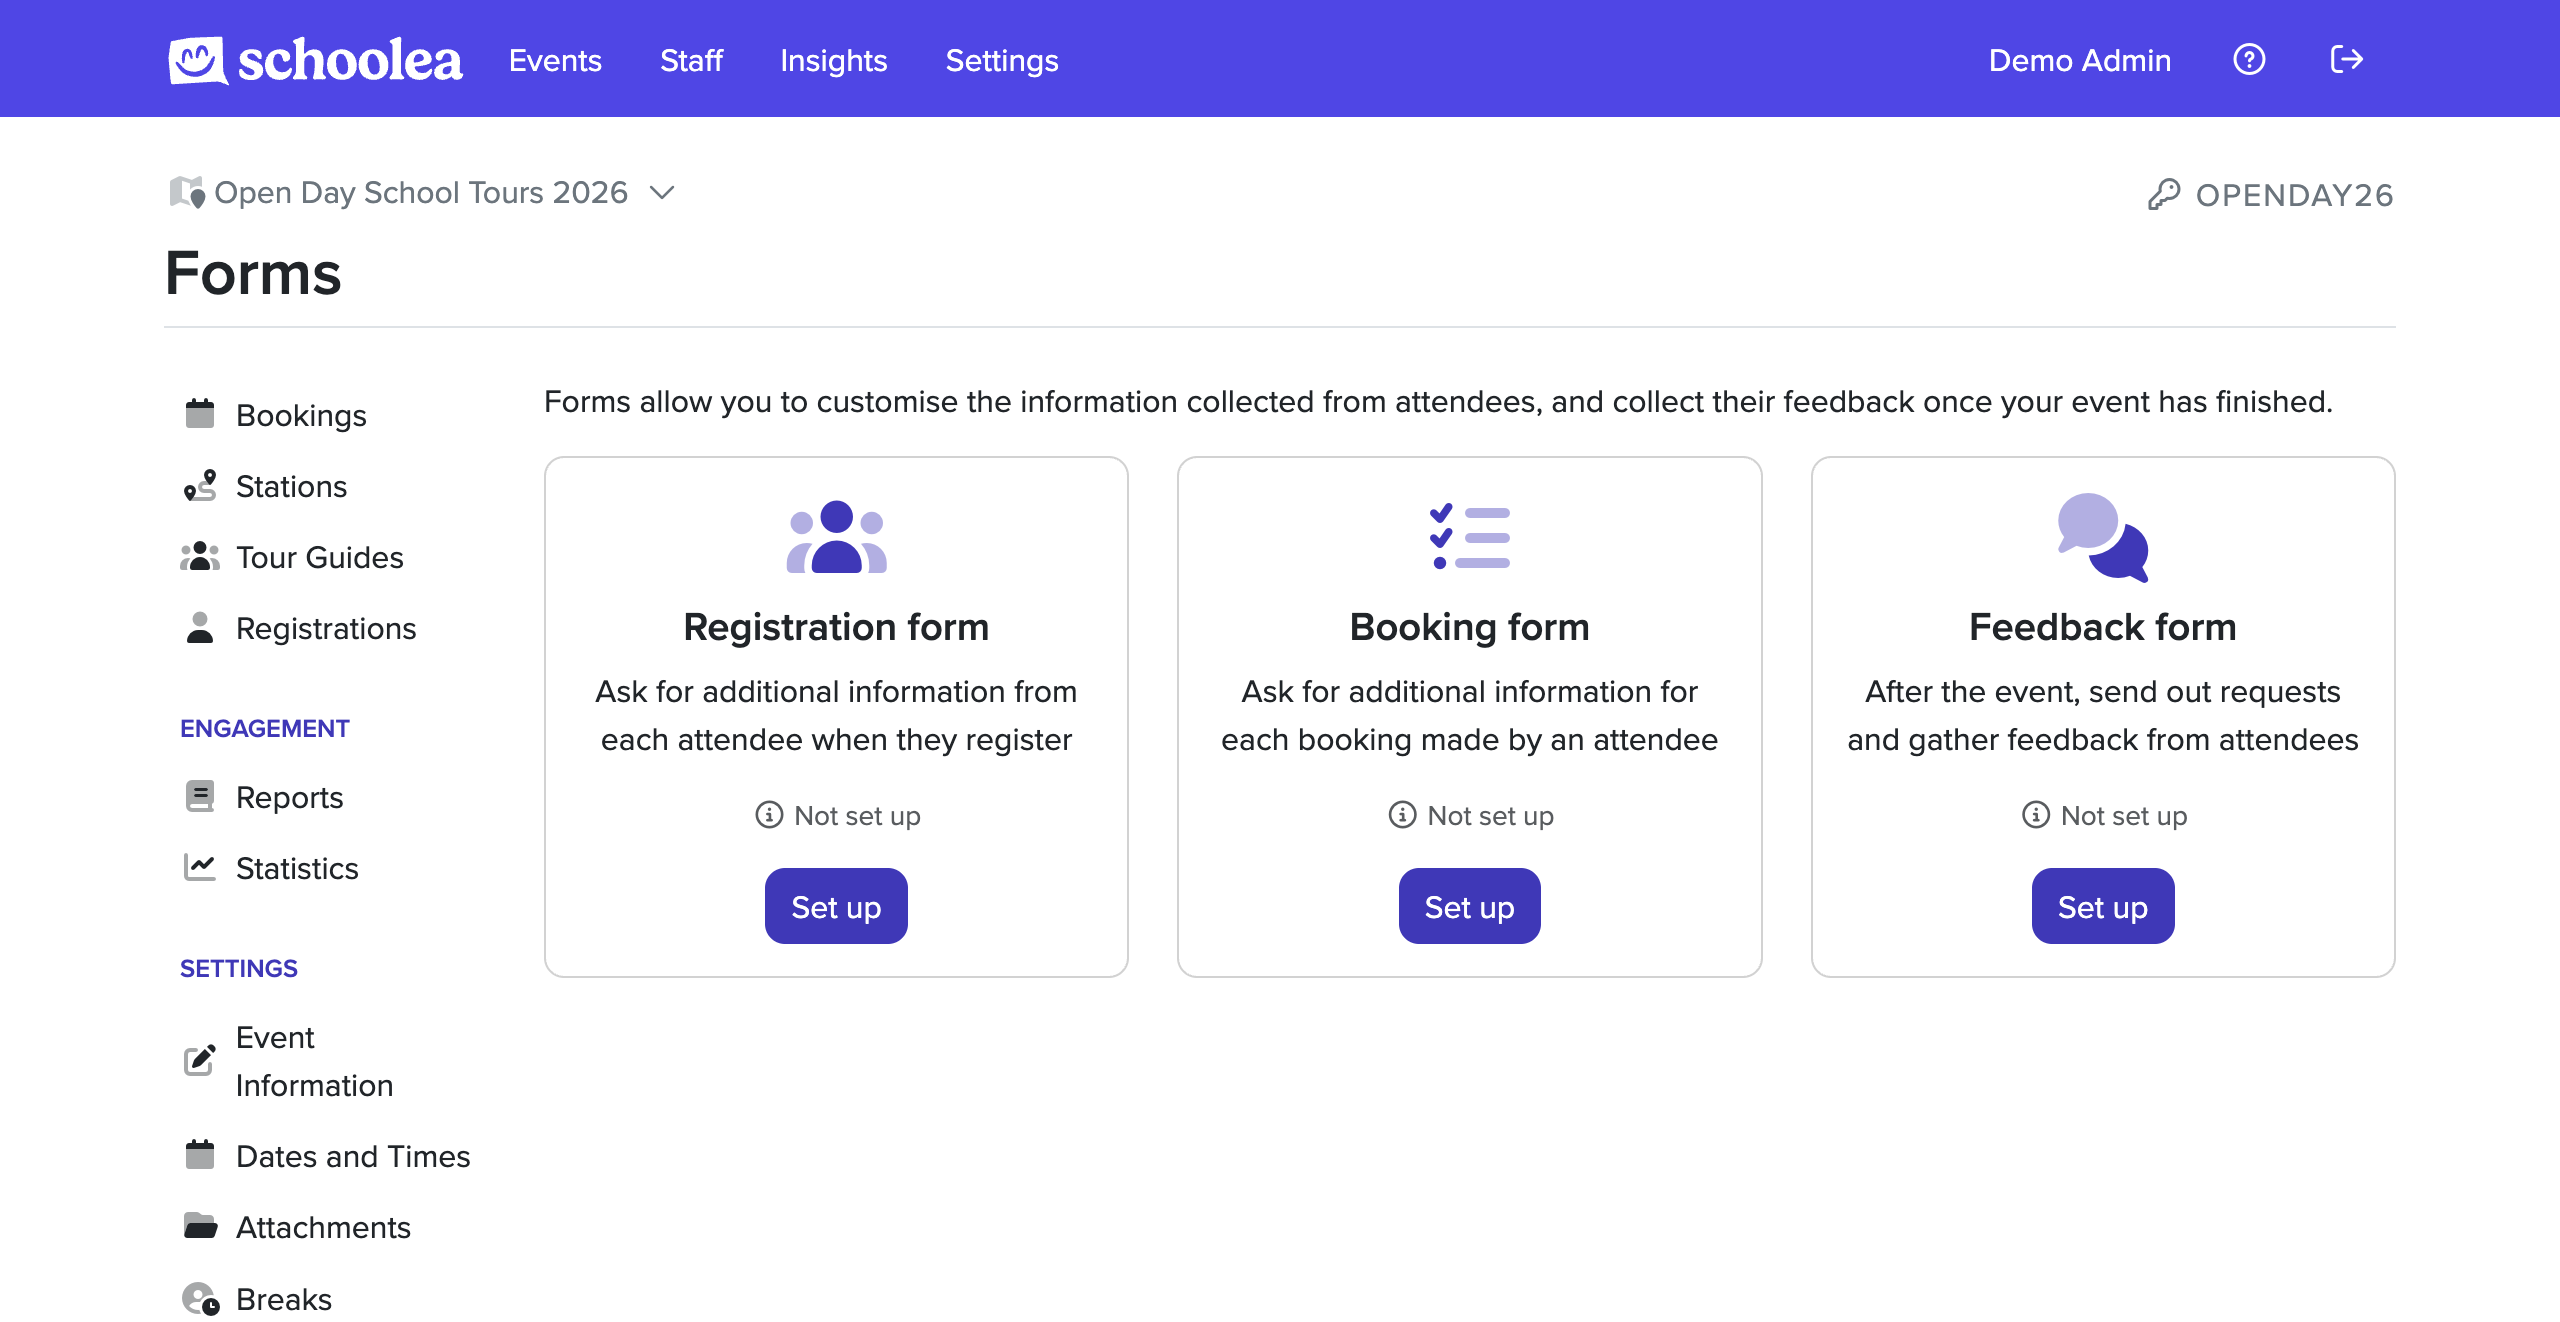Click the Schoolea logo

tap(315, 59)
